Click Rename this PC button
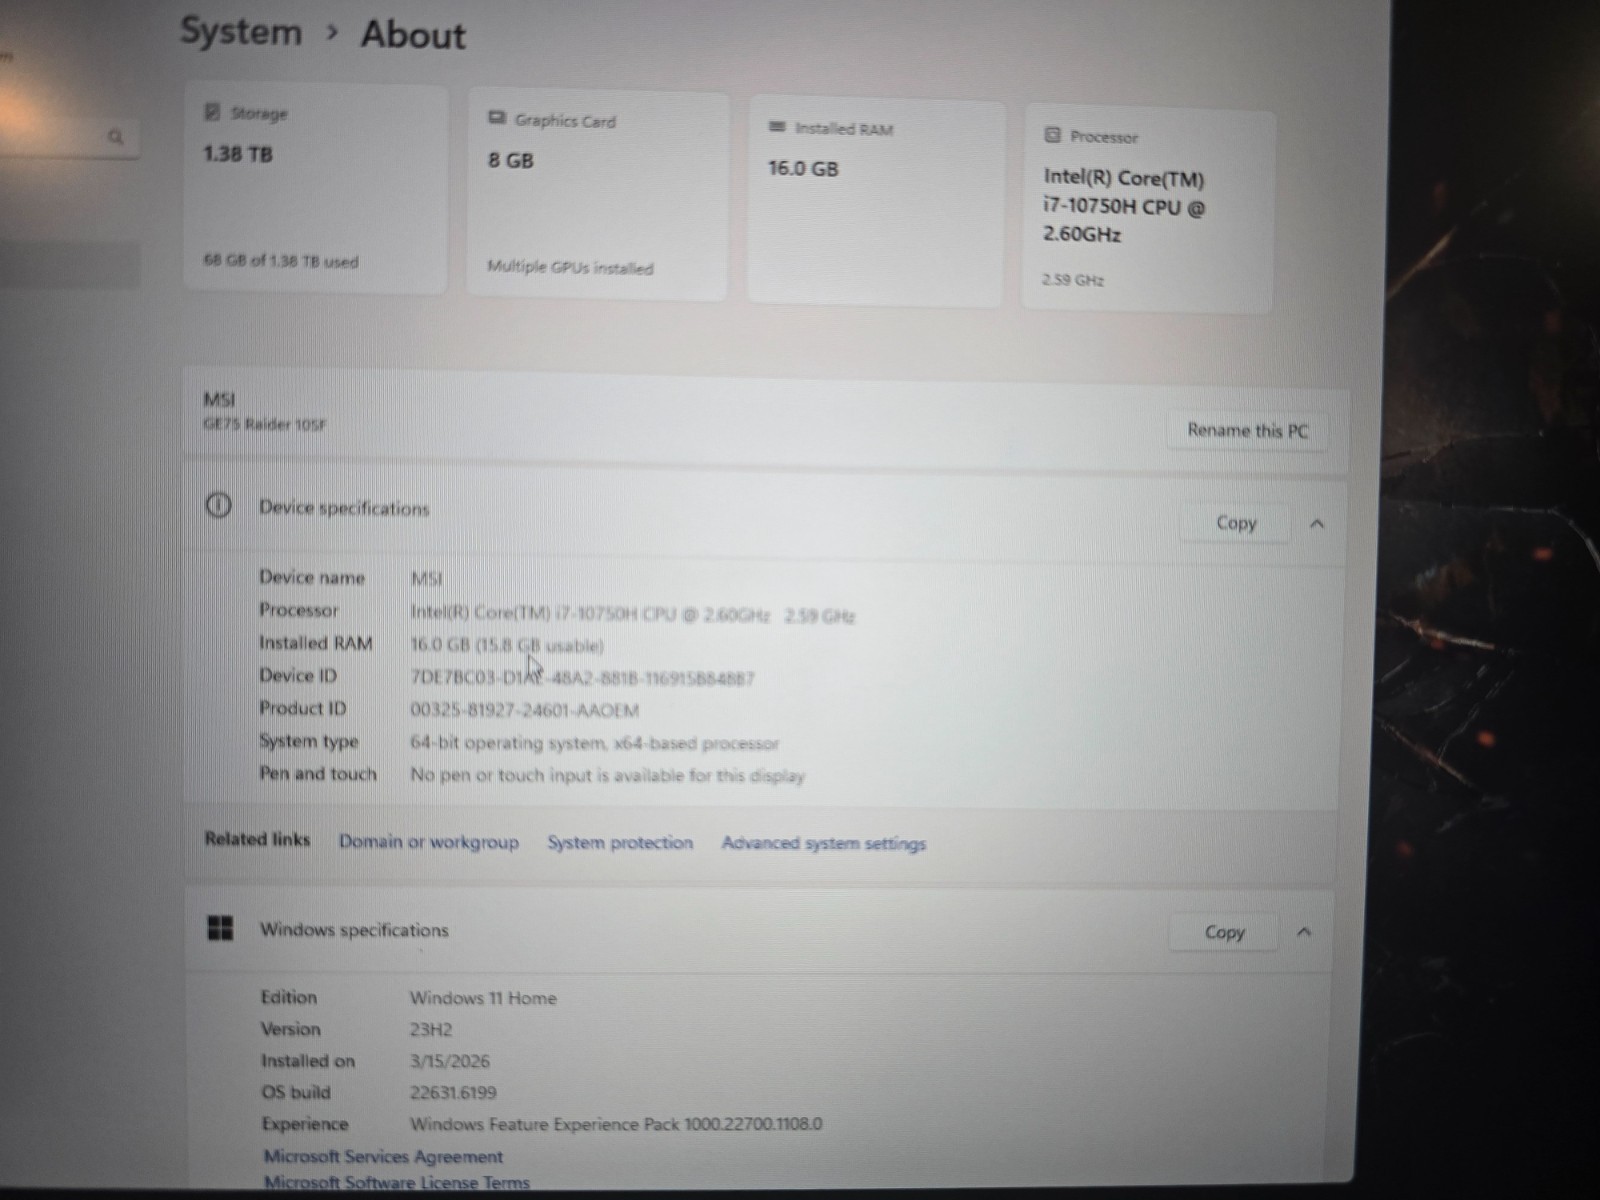 pos(1247,430)
